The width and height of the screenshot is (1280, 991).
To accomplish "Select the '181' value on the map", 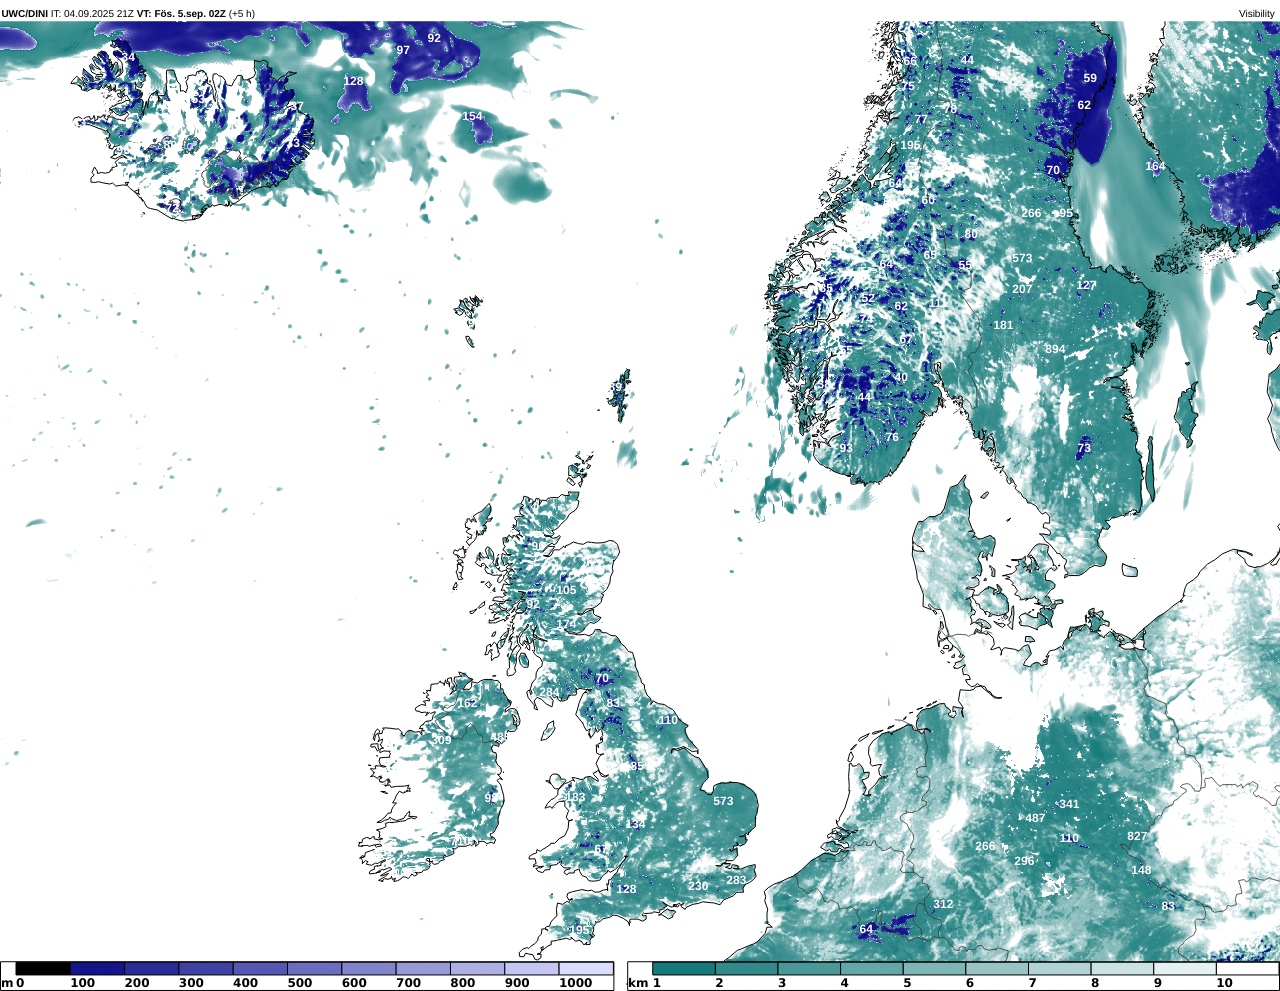I will click(1003, 325).
